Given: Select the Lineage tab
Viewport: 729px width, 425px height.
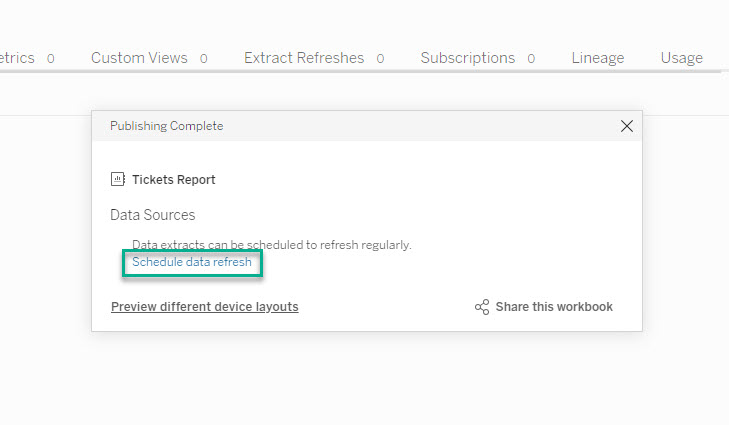Looking at the screenshot, I should pos(597,58).
